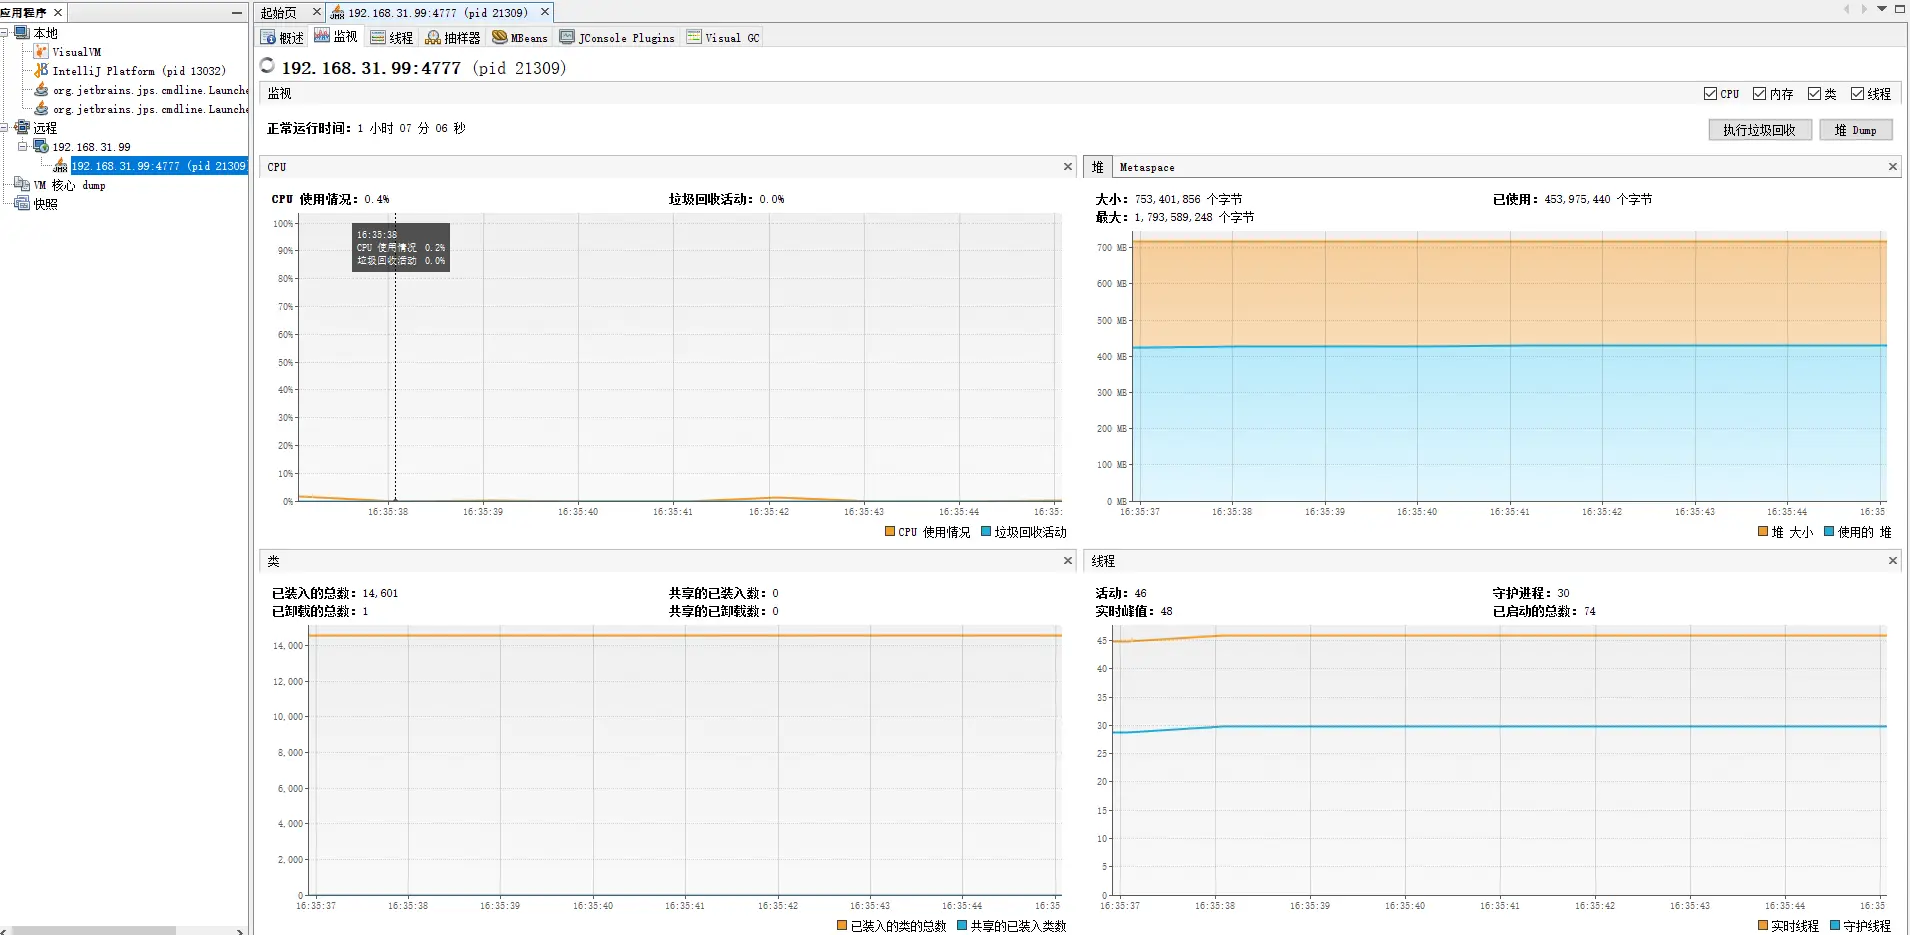
Task: Close the 起始页 start page tab
Action: 317,12
